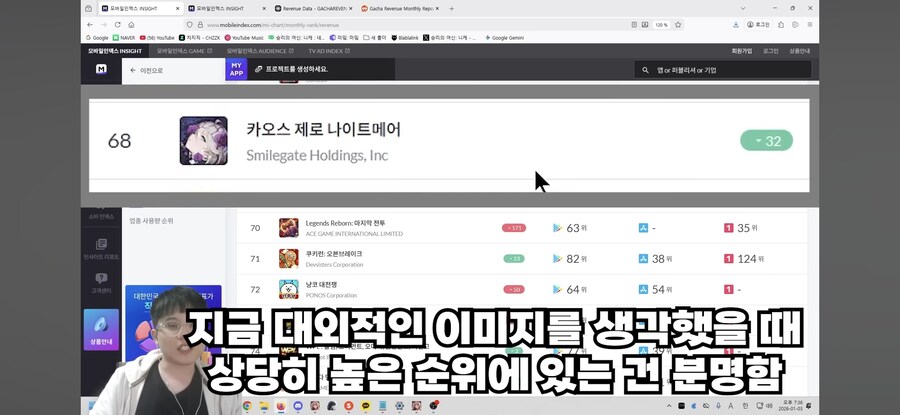Image resolution: width=900 pixels, height=415 pixels.
Task: Click the 카오스 제로 나이트메어 title
Action: coord(323,130)
